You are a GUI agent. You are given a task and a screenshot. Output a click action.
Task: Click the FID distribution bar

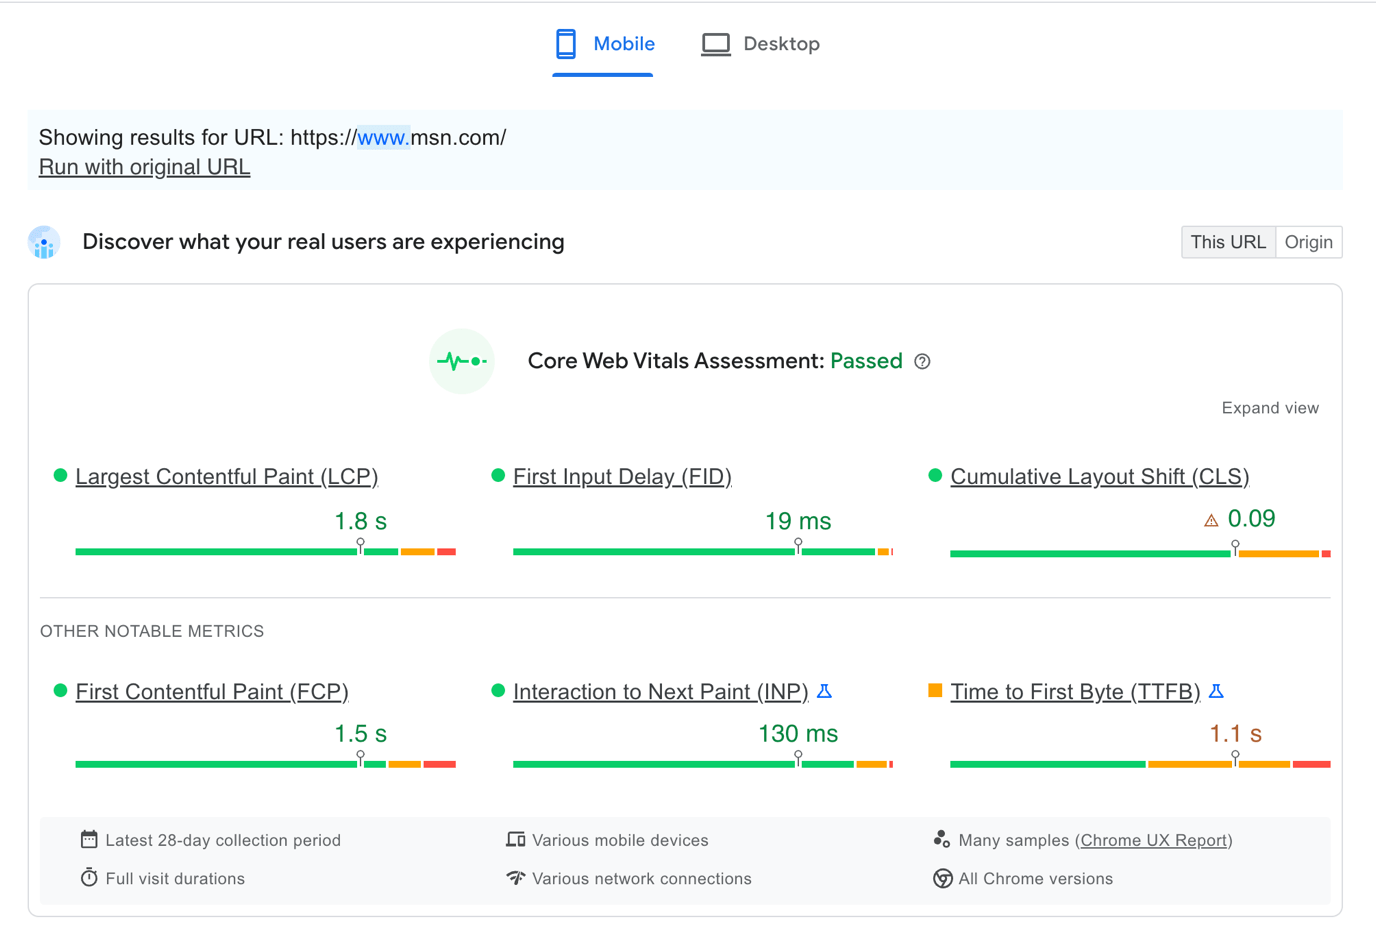703,551
